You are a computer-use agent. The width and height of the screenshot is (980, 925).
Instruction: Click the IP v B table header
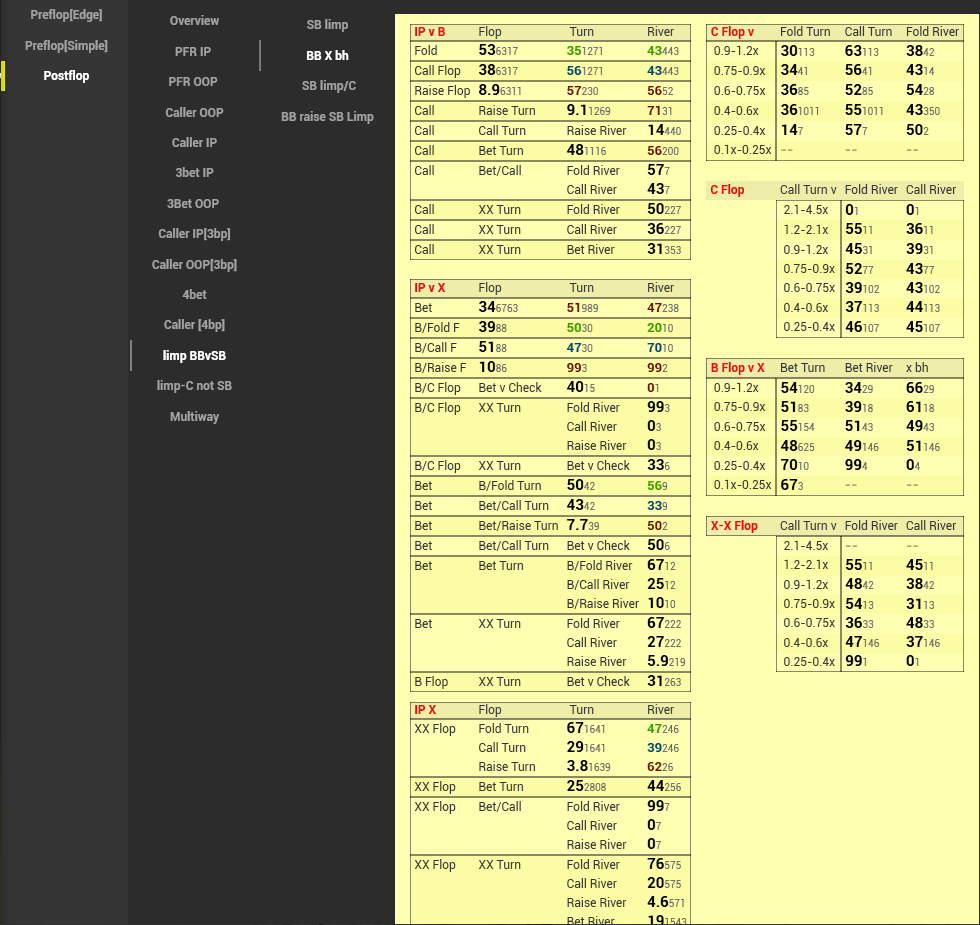(x=430, y=32)
